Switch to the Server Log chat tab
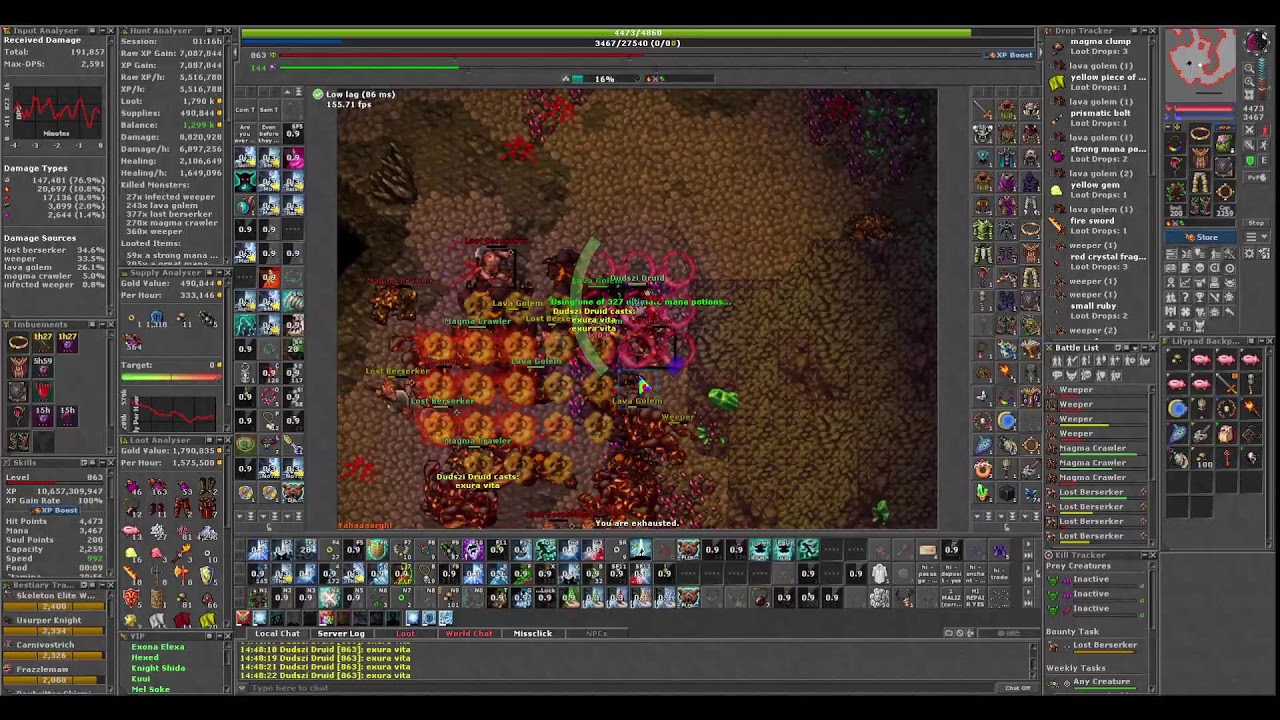 point(341,633)
